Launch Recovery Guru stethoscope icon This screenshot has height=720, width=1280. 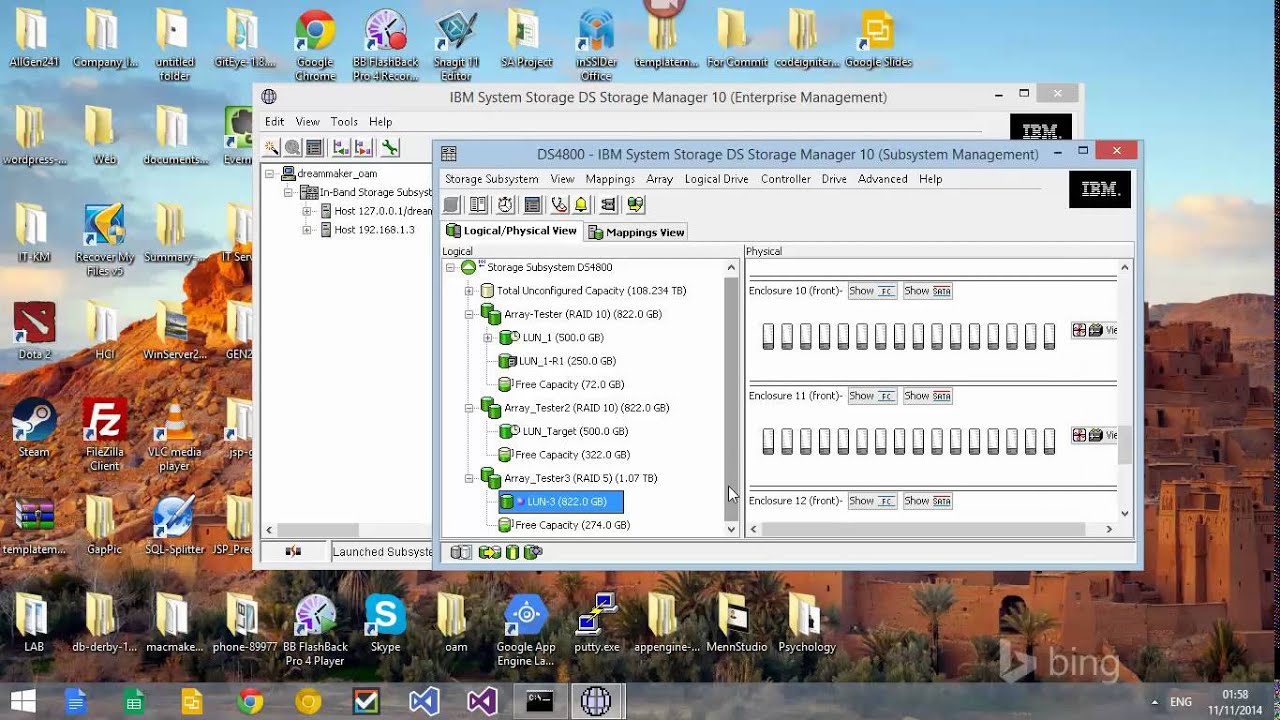point(558,205)
